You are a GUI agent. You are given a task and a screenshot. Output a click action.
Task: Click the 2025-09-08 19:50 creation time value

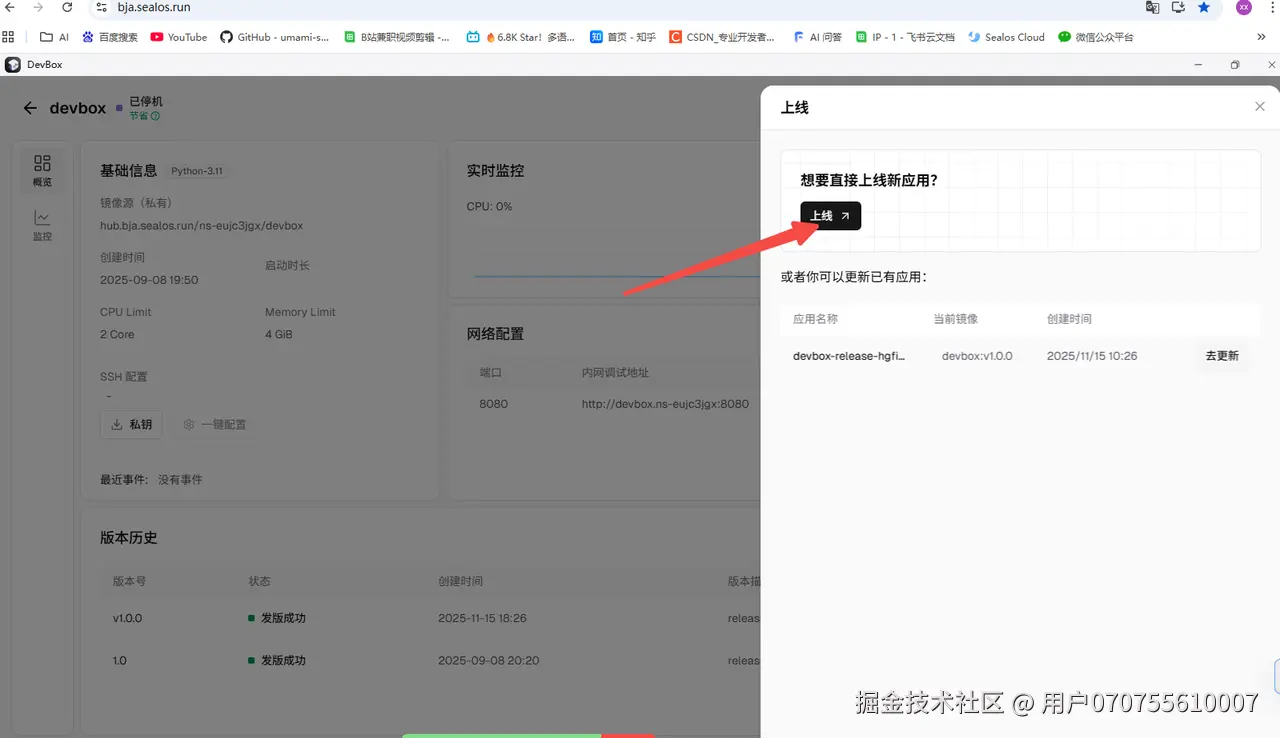pyautogui.click(x=149, y=280)
